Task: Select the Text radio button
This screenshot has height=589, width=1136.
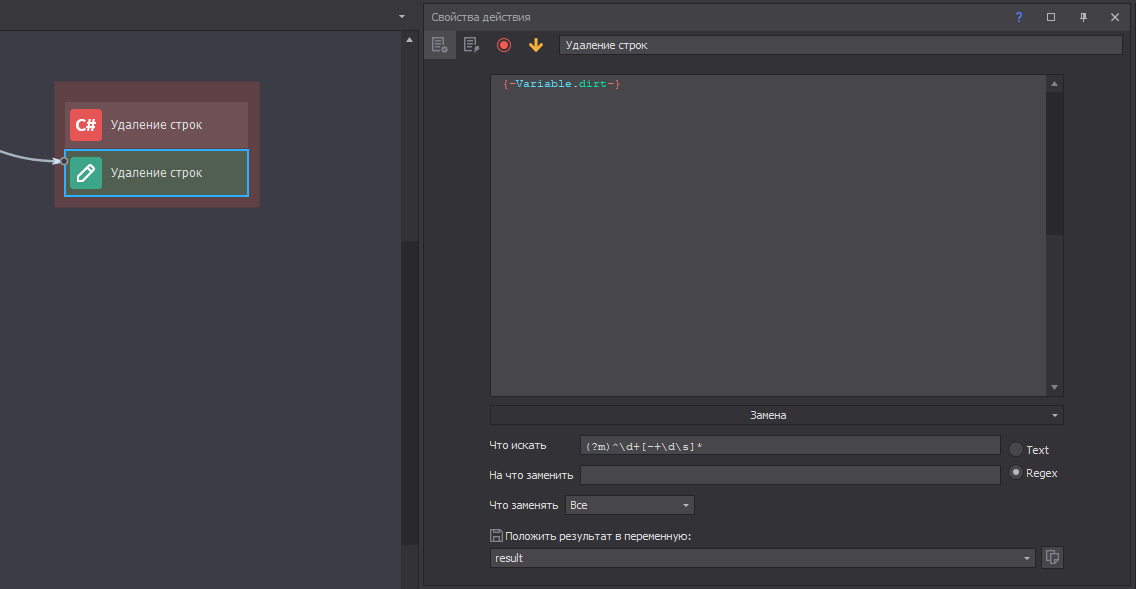Action: point(1016,450)
